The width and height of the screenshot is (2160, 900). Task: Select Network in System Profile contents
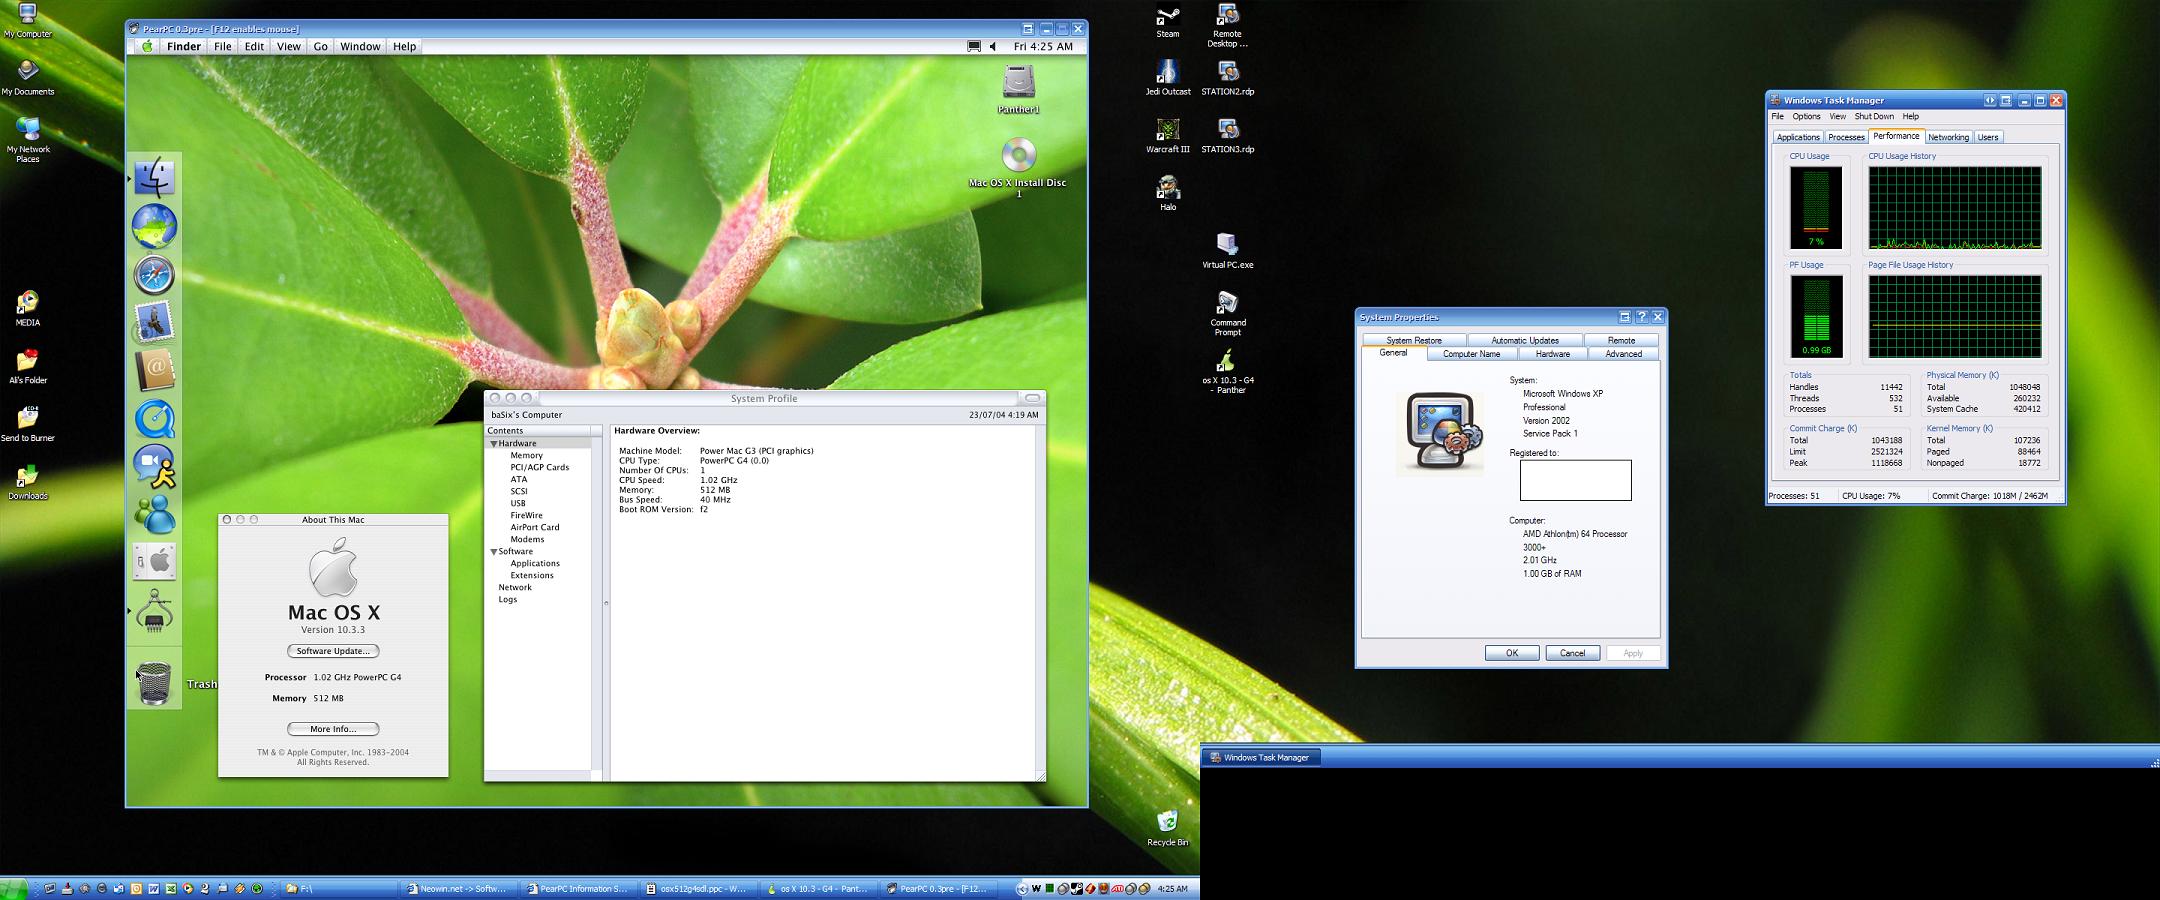[x=515, y=588]
